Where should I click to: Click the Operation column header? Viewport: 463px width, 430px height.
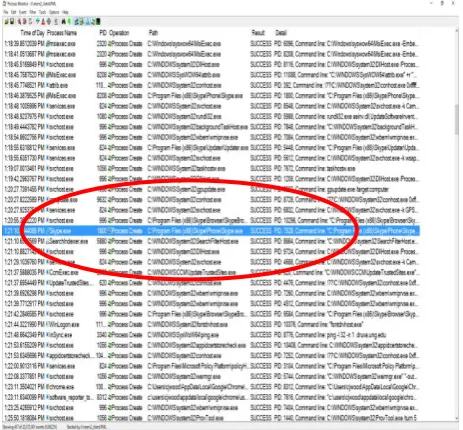(119, 33)
